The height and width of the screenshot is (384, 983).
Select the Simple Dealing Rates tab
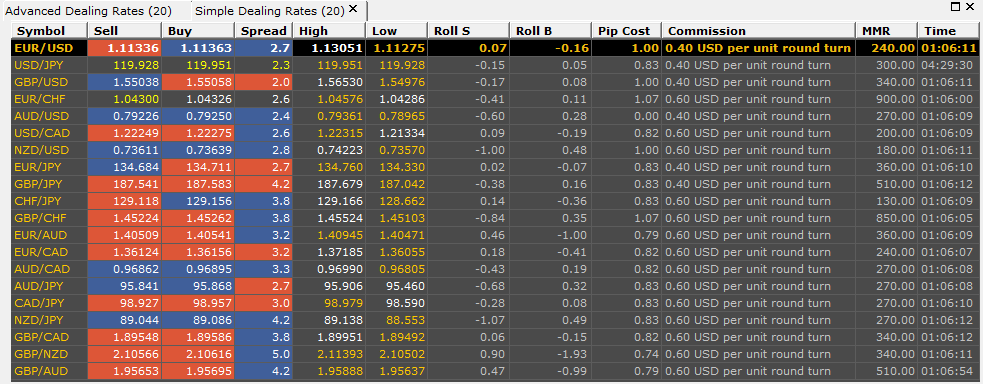pos(269,11)
